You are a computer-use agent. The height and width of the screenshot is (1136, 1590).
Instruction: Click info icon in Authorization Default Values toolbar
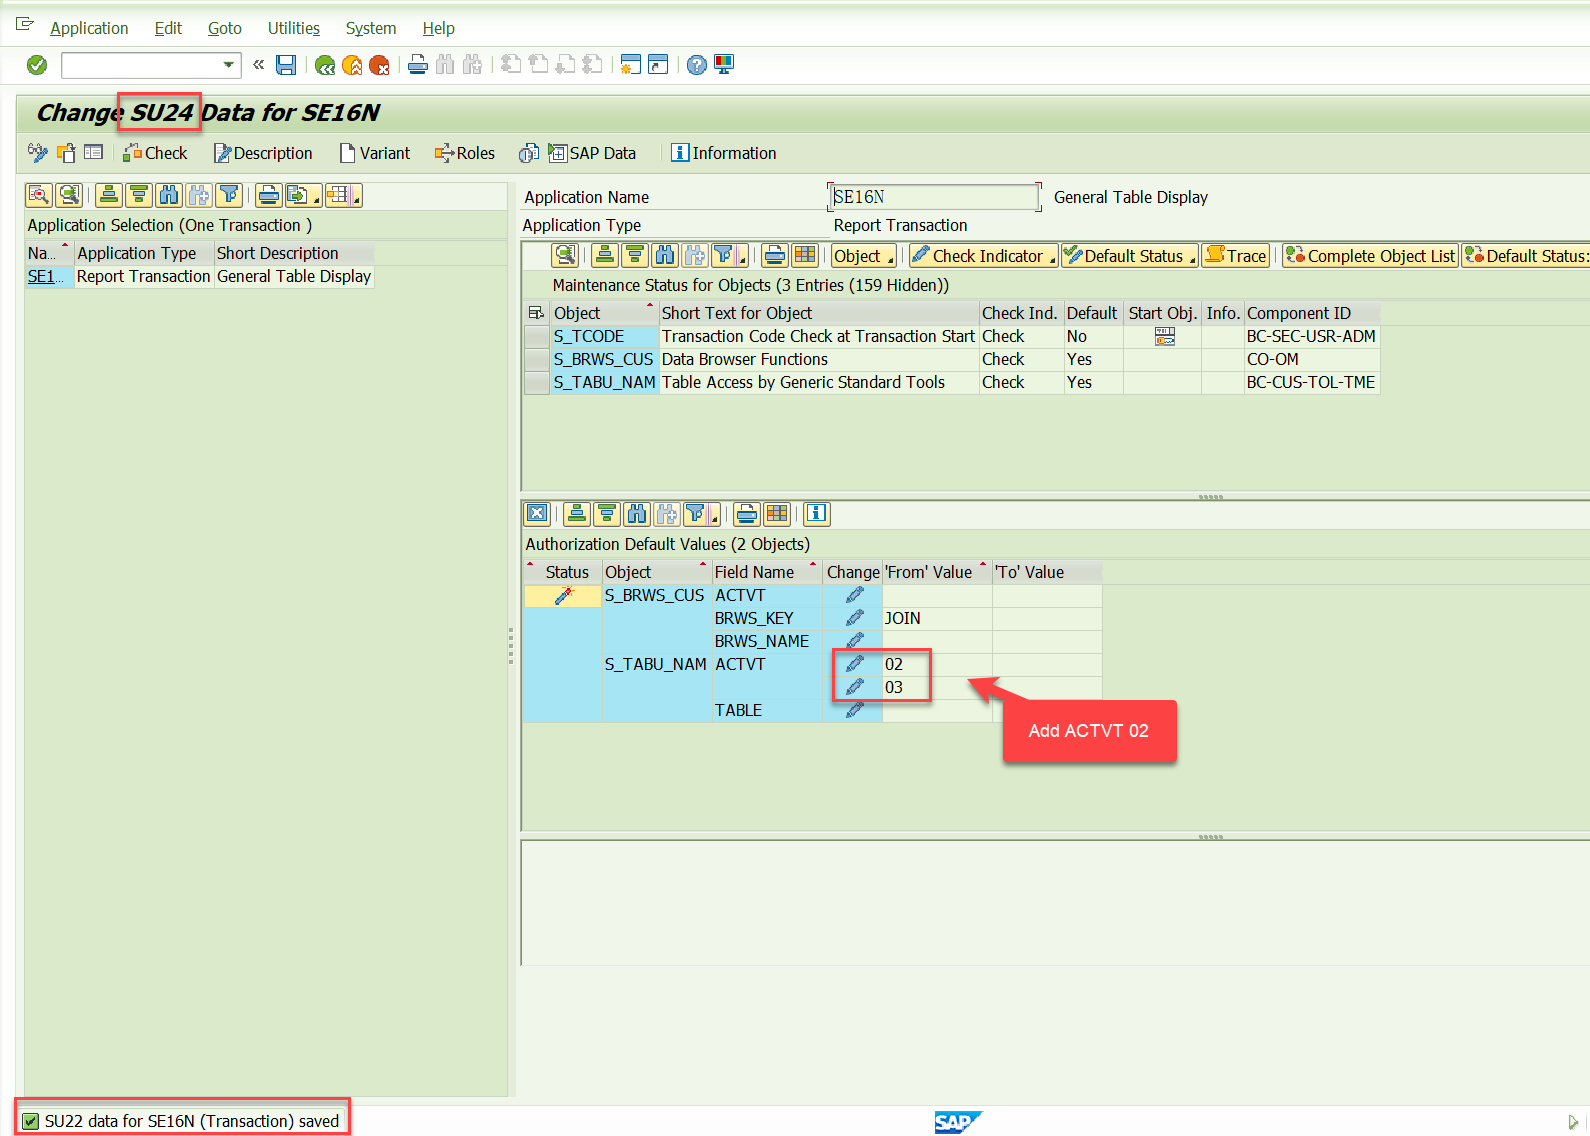(x=817, y=514)
